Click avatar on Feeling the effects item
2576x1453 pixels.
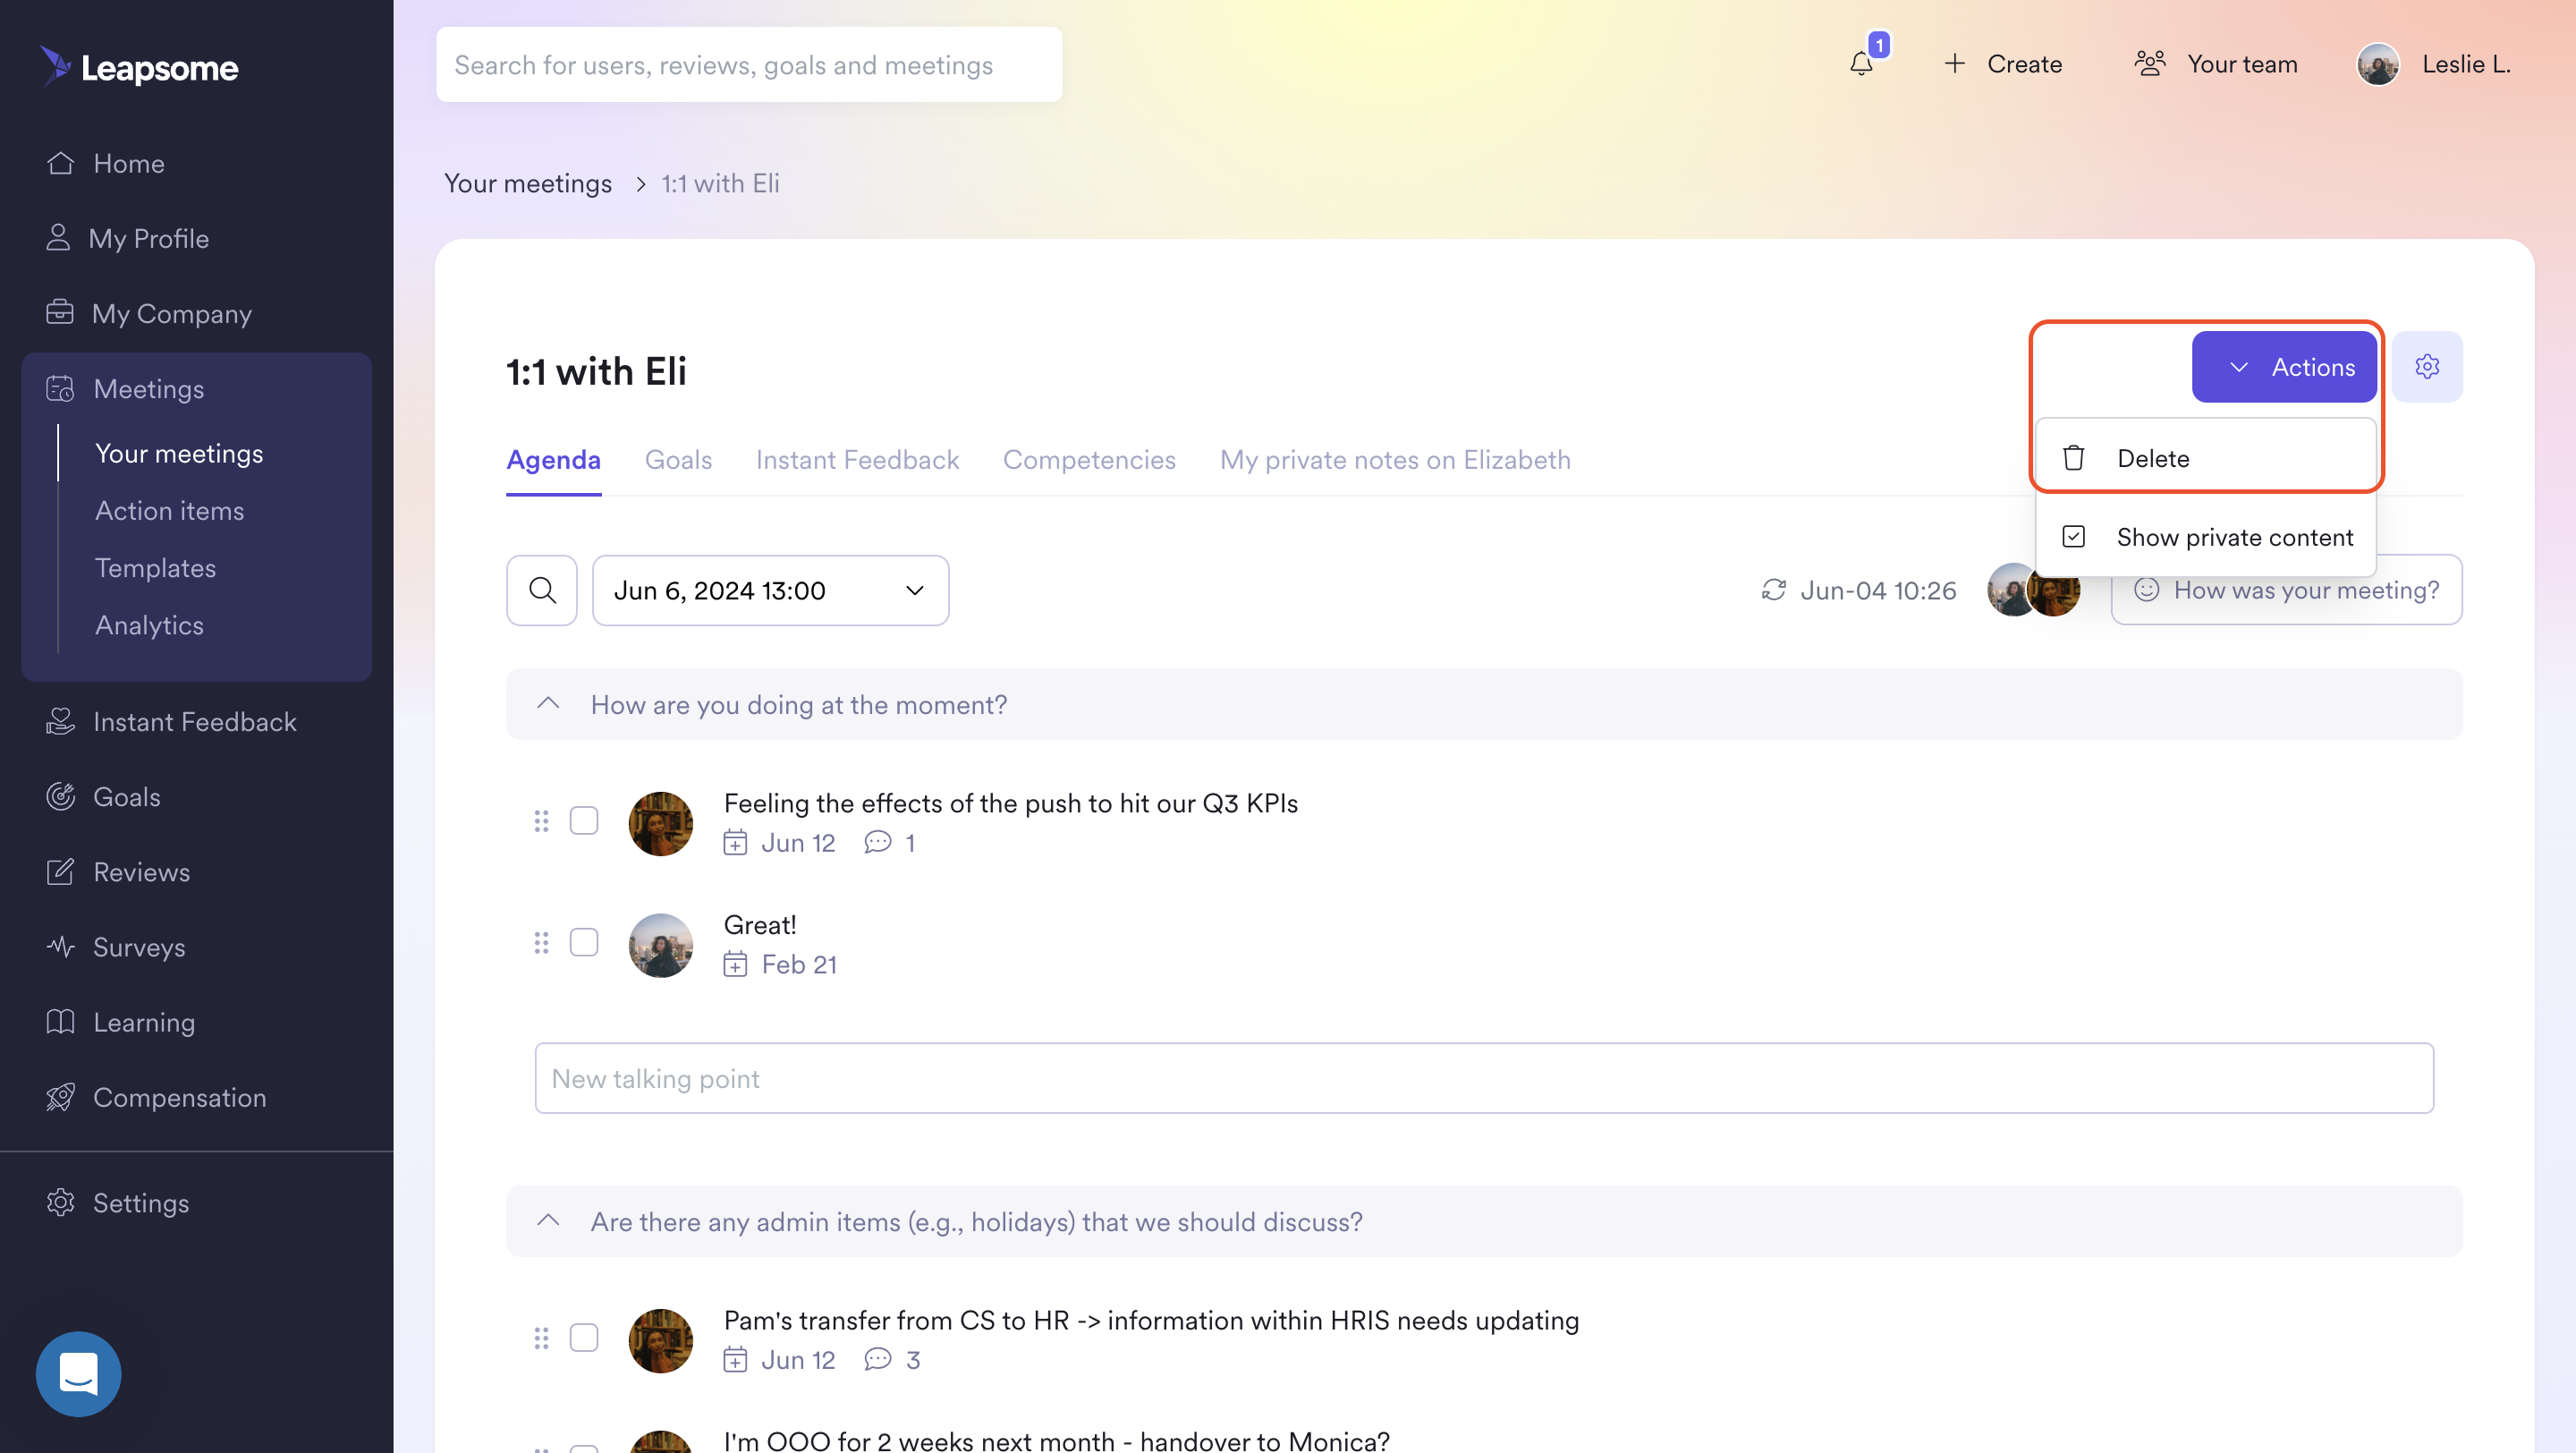click(x=660, y=823)
